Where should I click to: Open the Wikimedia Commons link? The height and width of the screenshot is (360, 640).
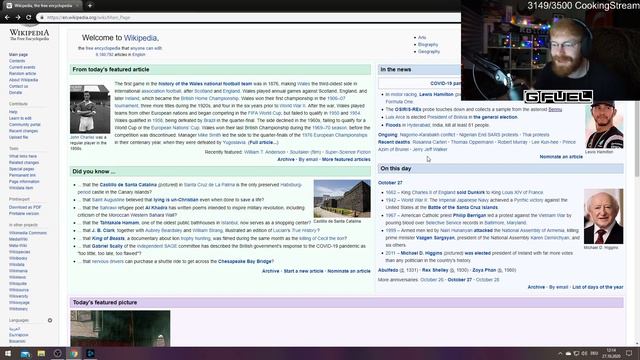28,233
